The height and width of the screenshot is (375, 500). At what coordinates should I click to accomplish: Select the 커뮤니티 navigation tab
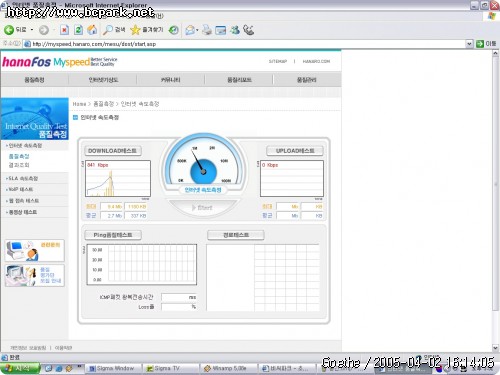click(171, 80)
